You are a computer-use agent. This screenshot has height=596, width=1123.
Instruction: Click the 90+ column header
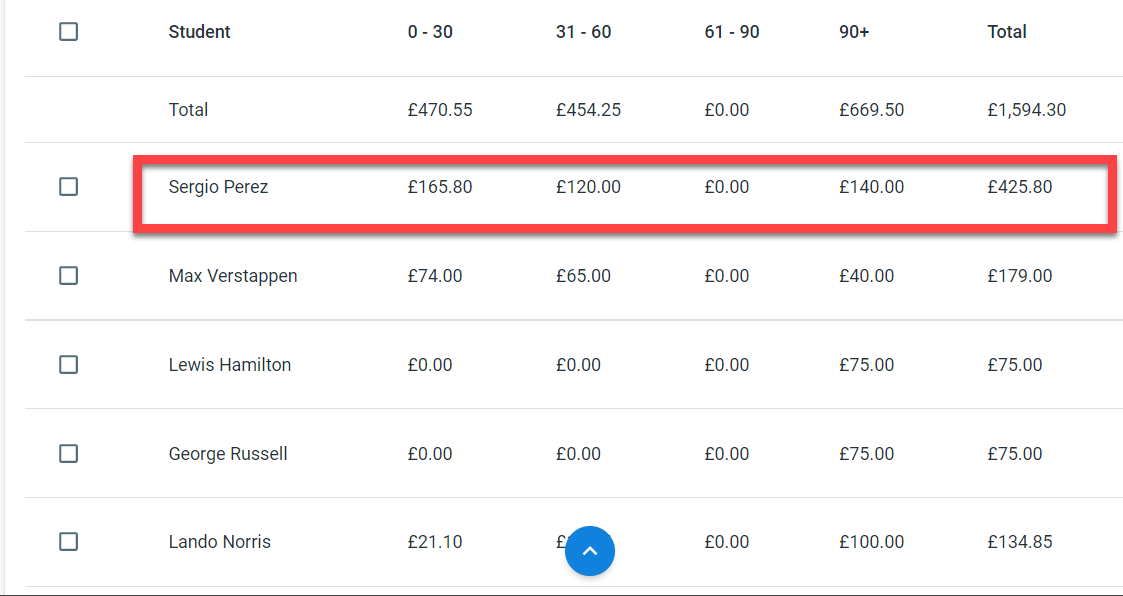(x=854, y=32)
